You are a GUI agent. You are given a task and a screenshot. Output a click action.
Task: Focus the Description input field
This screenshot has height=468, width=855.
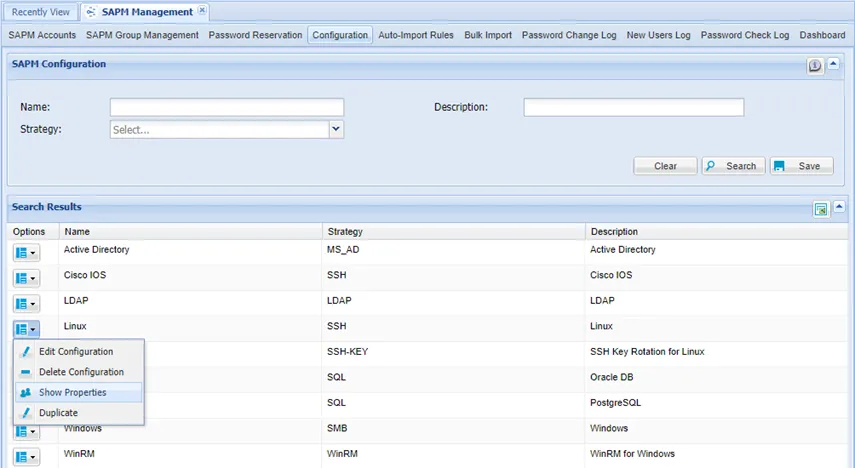pos(634,107)
